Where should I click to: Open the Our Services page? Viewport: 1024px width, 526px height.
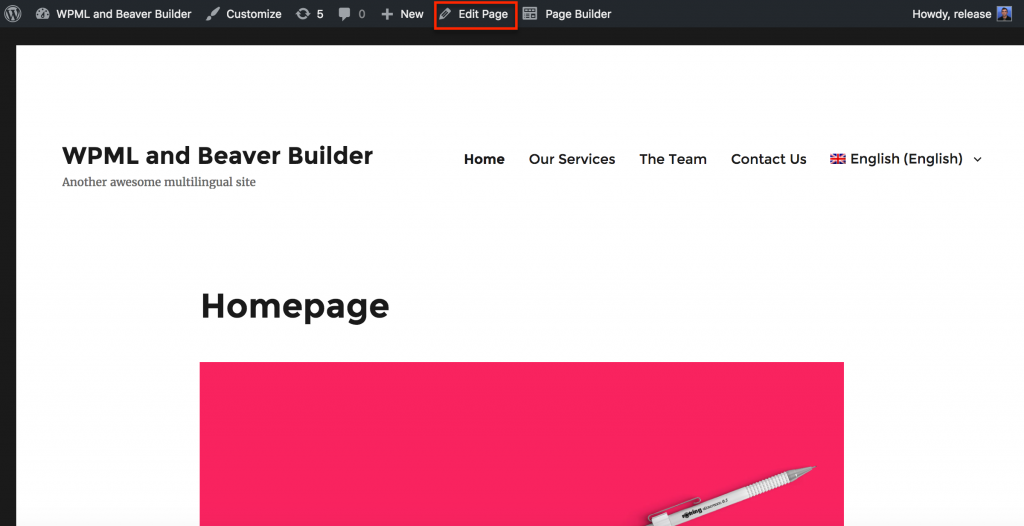point(572,159)
